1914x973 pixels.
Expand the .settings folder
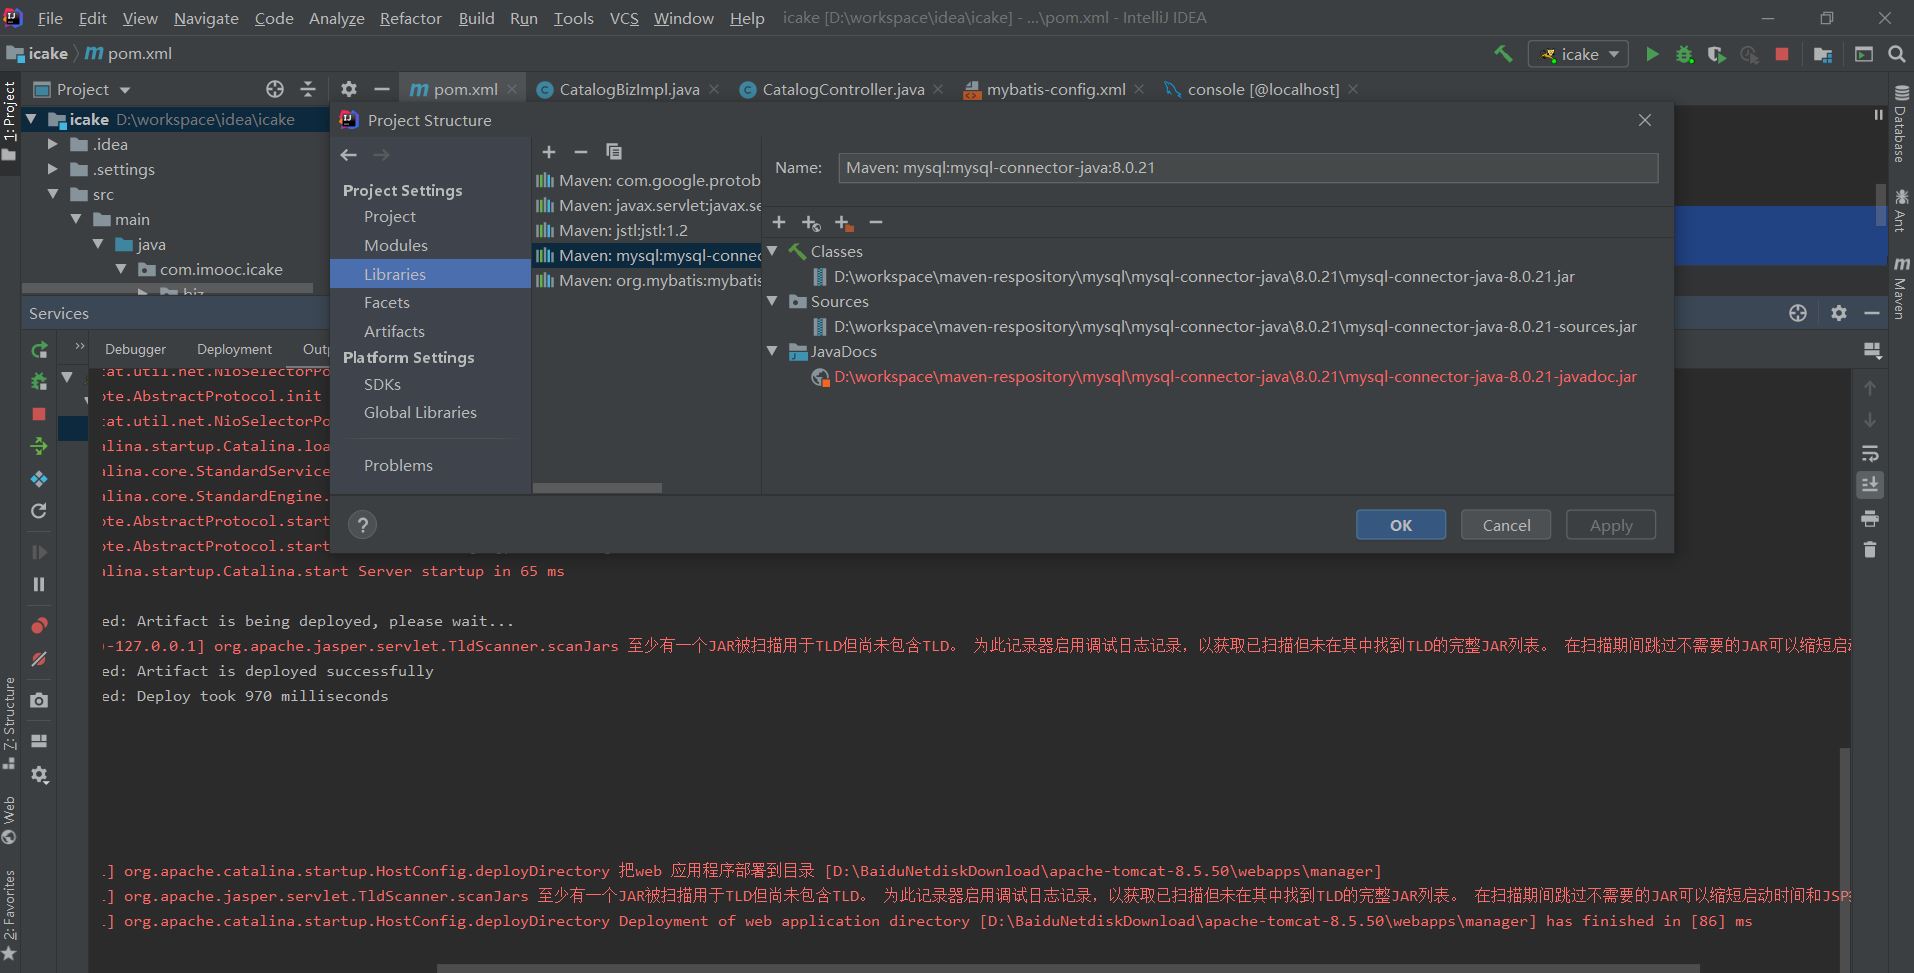53,169
